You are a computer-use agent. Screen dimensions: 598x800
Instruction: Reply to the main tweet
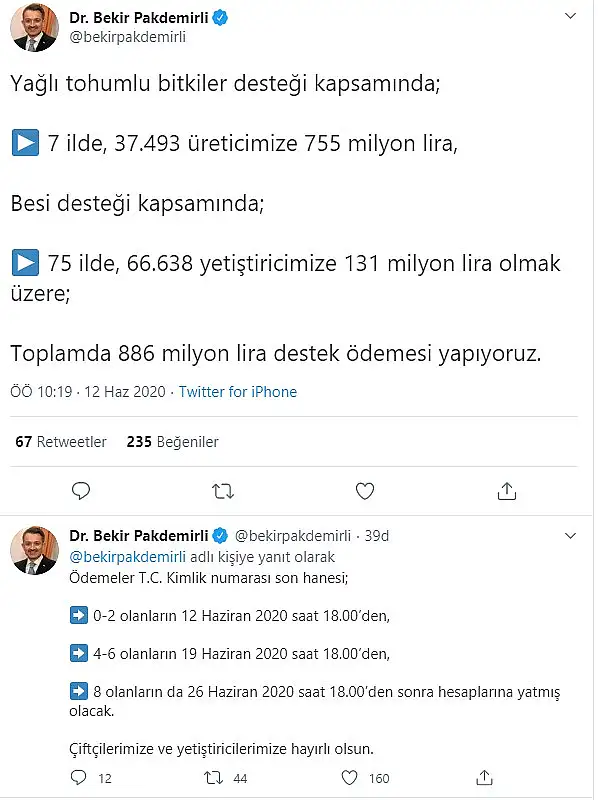point(81,491)
